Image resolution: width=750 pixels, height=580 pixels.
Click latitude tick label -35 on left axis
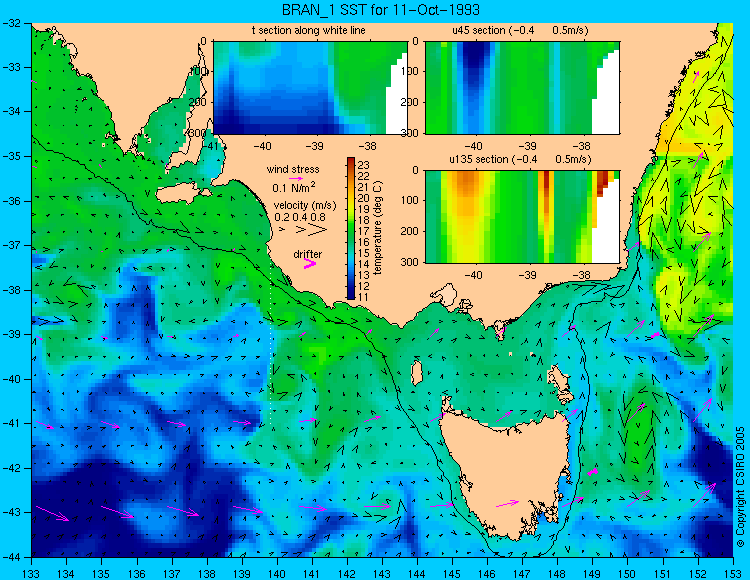11,156
